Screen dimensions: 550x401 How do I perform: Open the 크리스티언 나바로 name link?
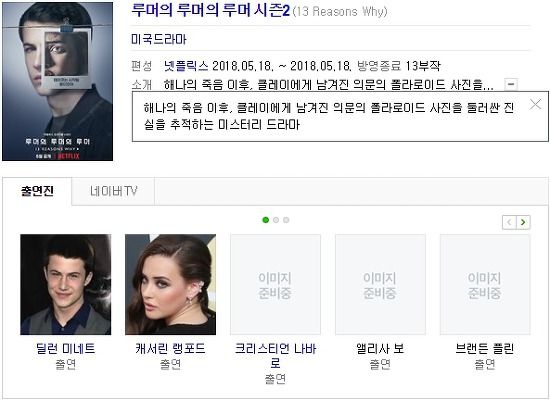coord(275,356)
